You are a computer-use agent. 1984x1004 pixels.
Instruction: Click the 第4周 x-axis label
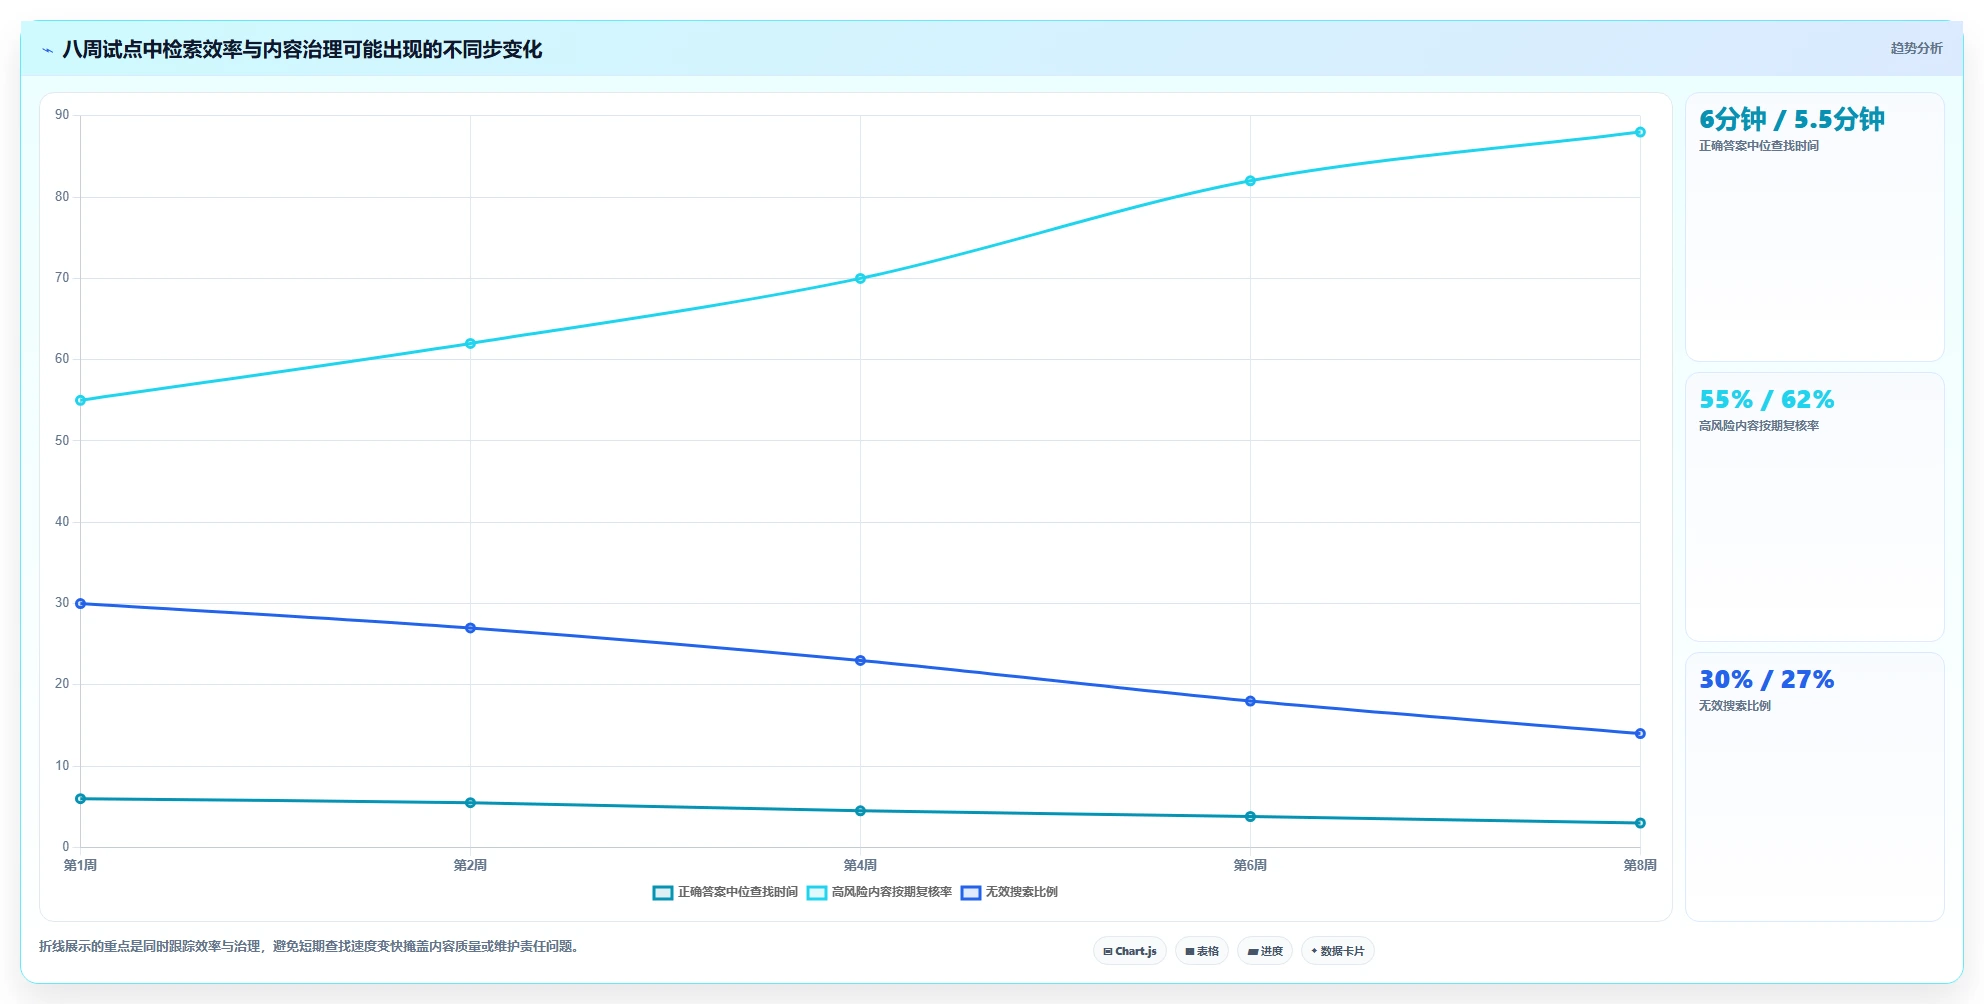[x=860, y=865]
